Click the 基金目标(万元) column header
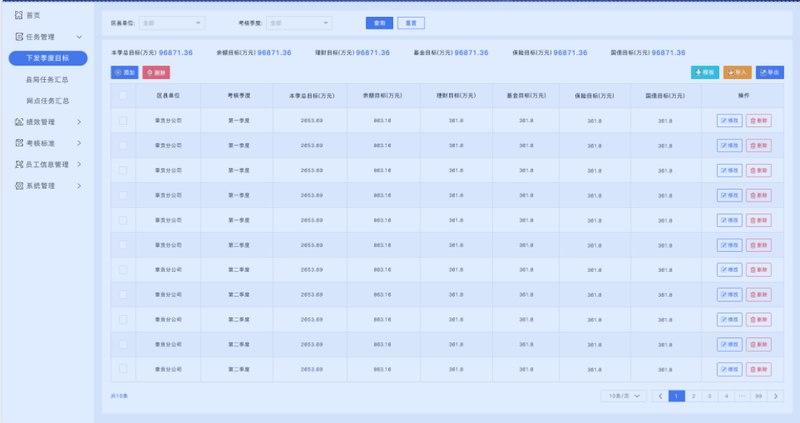This screenshot has height=423, width=800. tap(526, 95)
